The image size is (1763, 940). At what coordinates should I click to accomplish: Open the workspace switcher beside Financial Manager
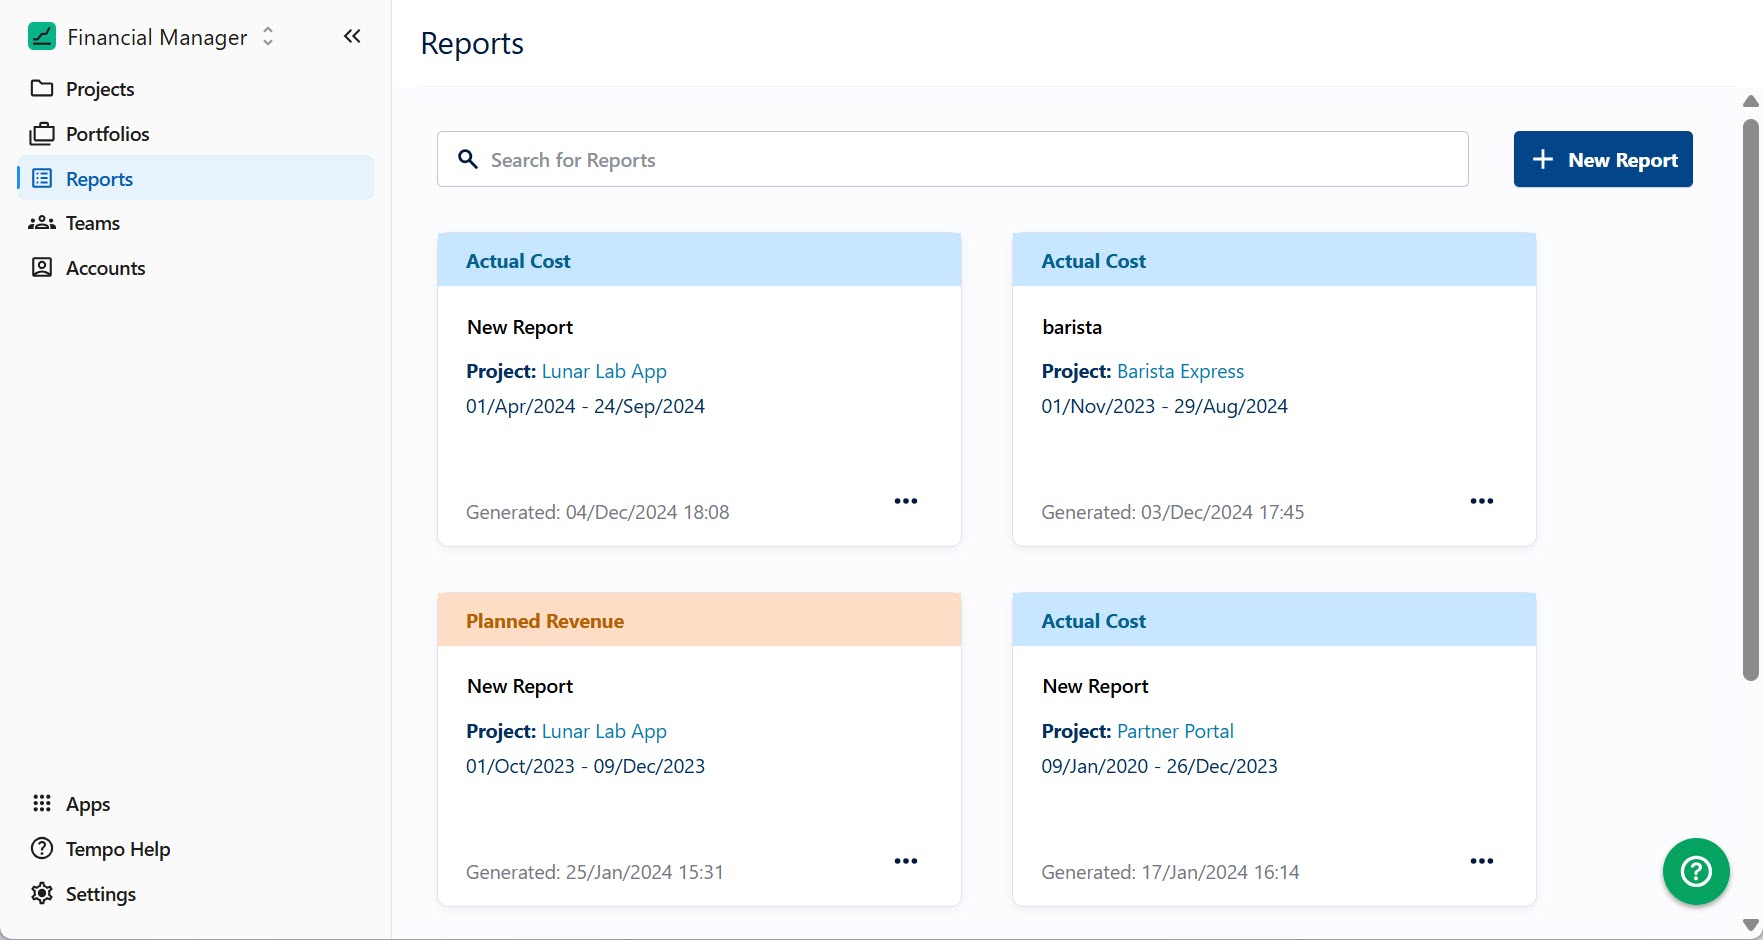[267, 36]
